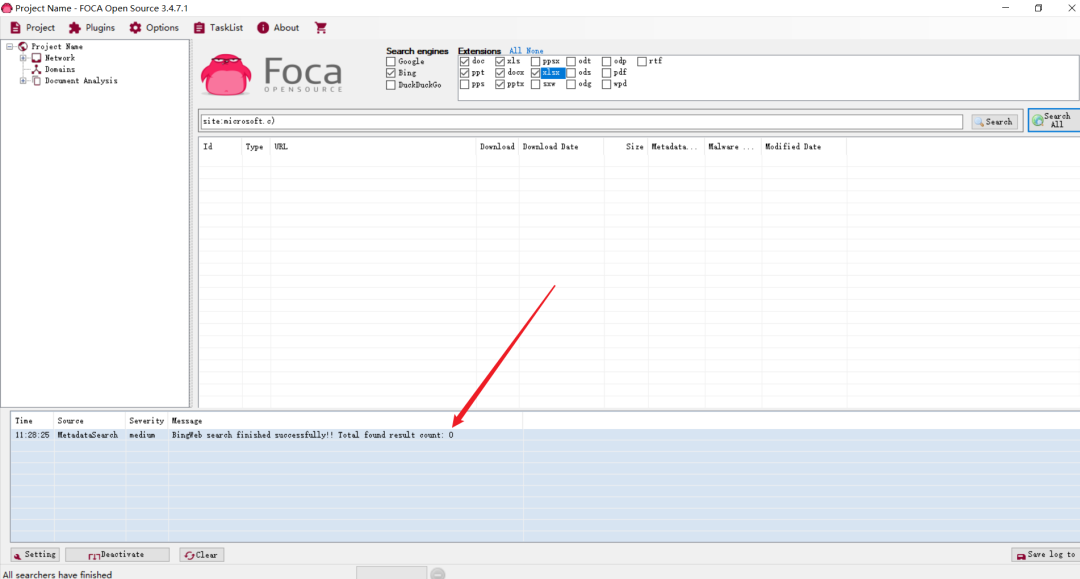
Task: Check the odt extension
Action: click(x=571, y=61)
